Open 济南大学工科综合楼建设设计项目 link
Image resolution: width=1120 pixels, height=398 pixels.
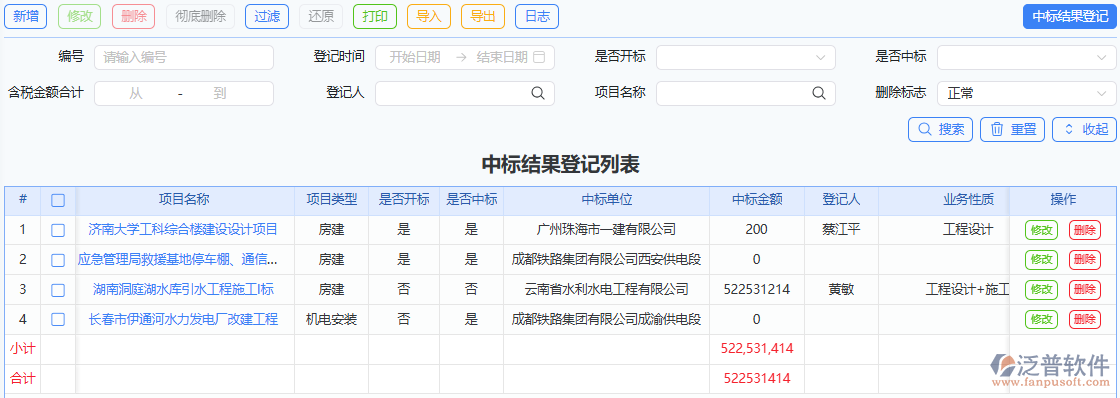(x=183, y=230)
